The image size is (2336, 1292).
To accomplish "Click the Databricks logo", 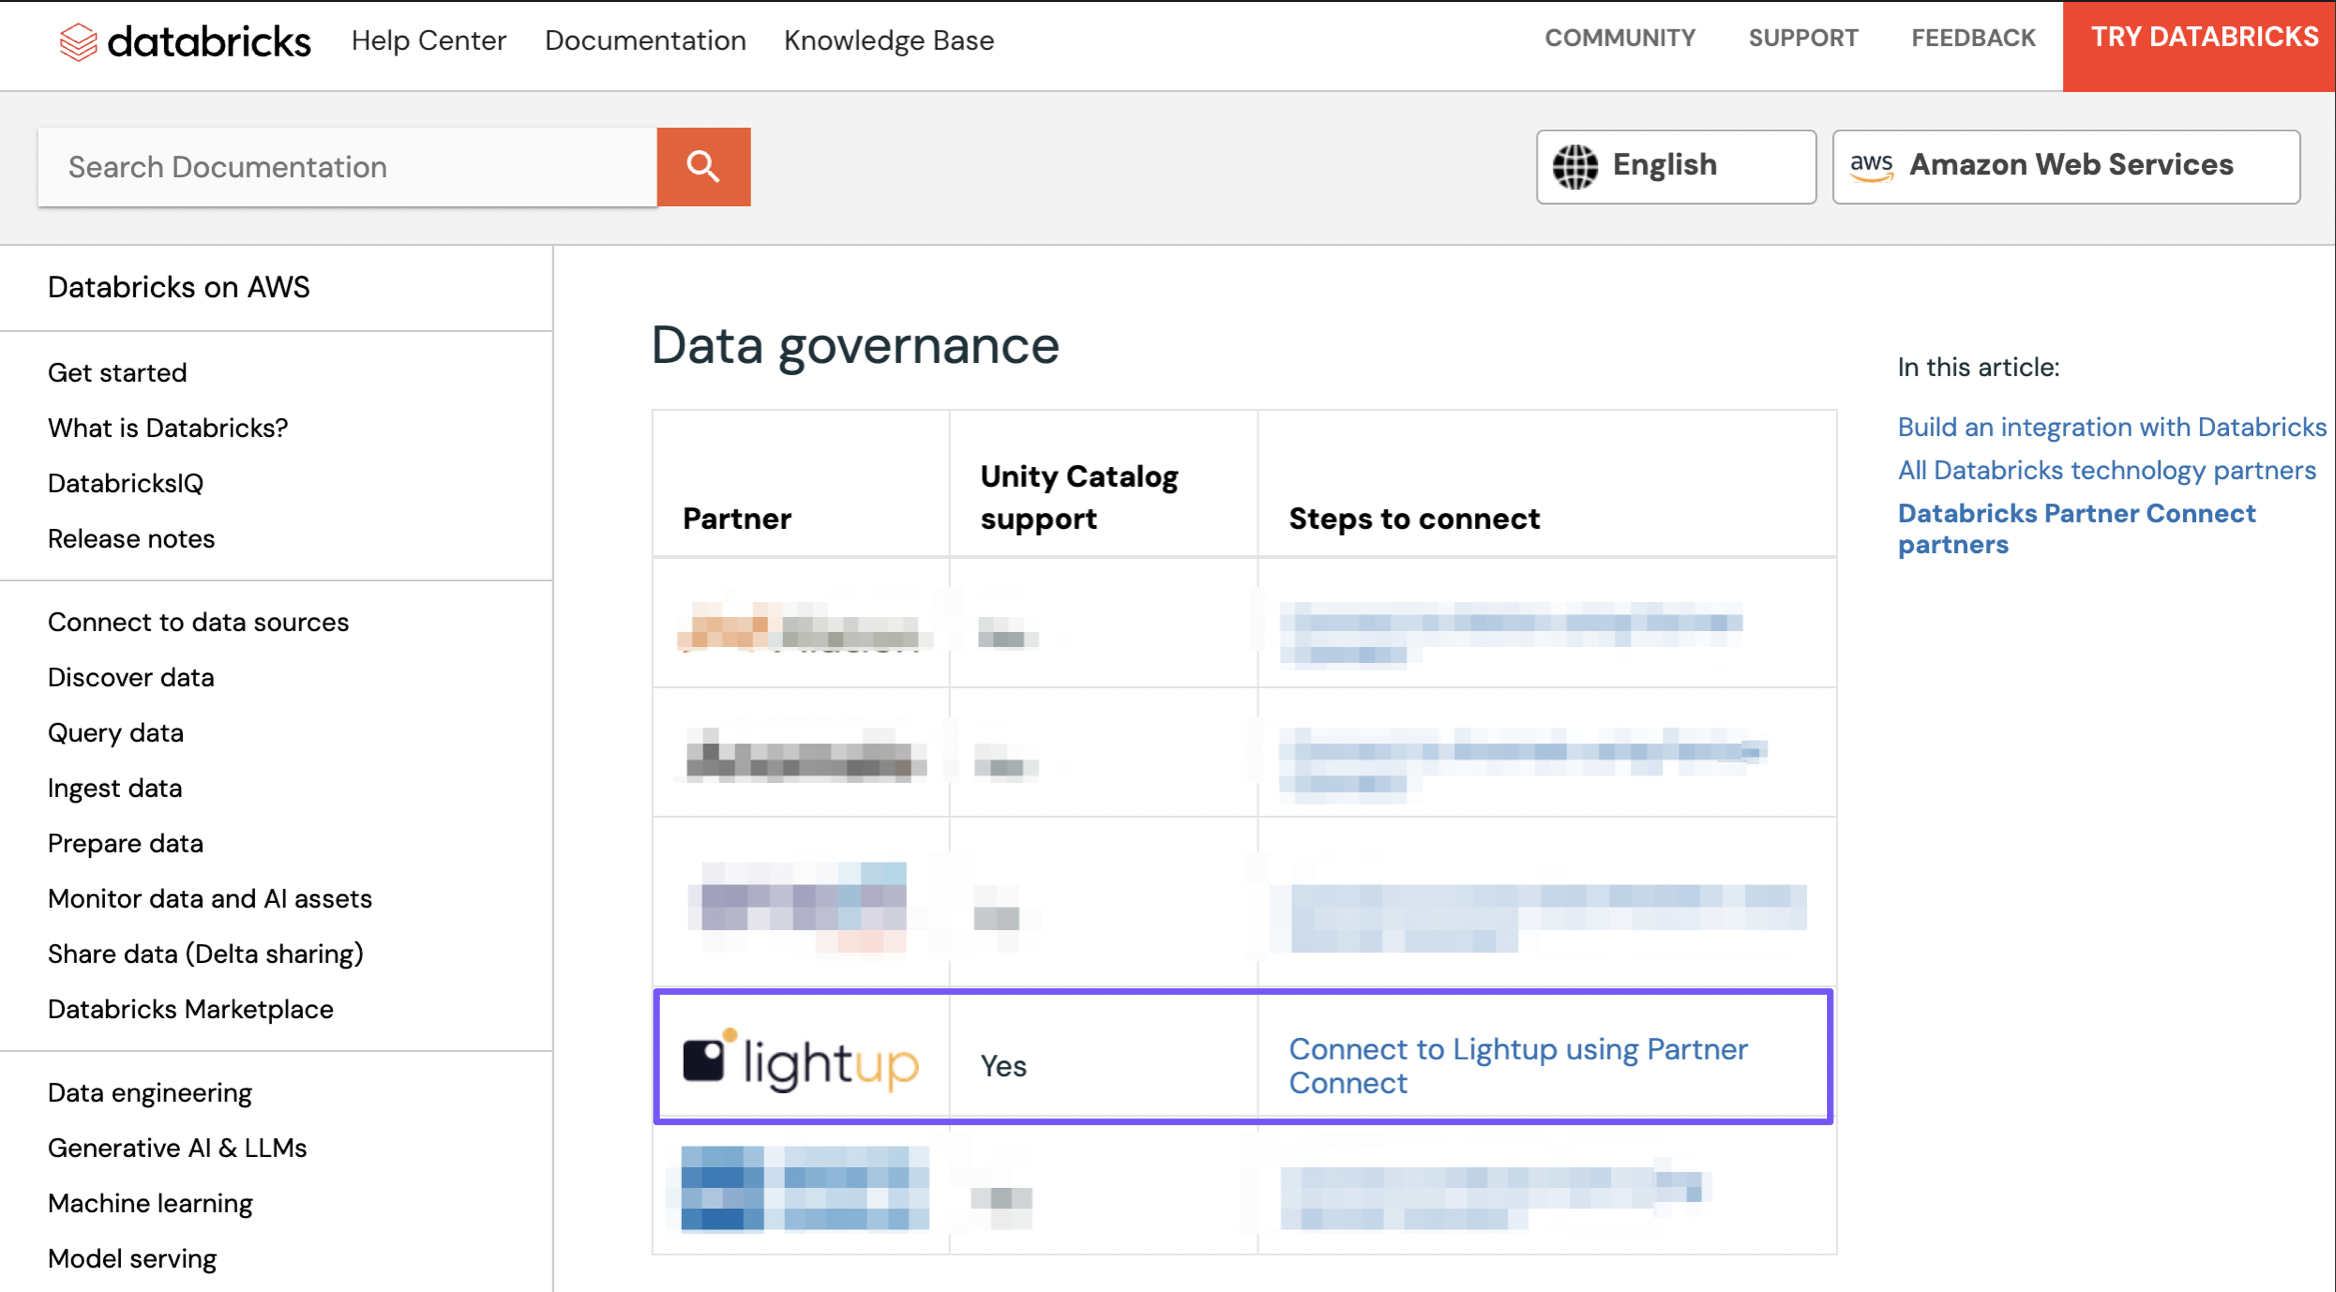I will pos(185,41).
